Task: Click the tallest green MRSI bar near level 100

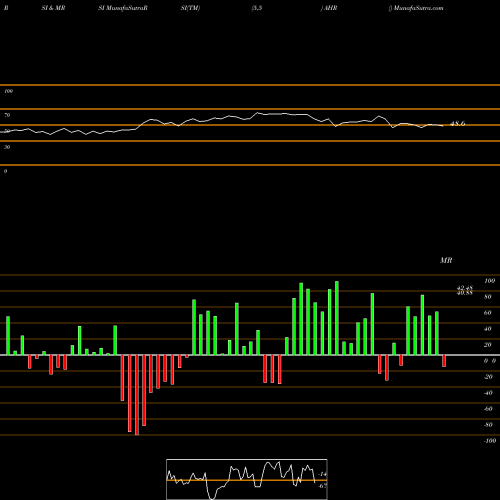Action: [337, 318]
